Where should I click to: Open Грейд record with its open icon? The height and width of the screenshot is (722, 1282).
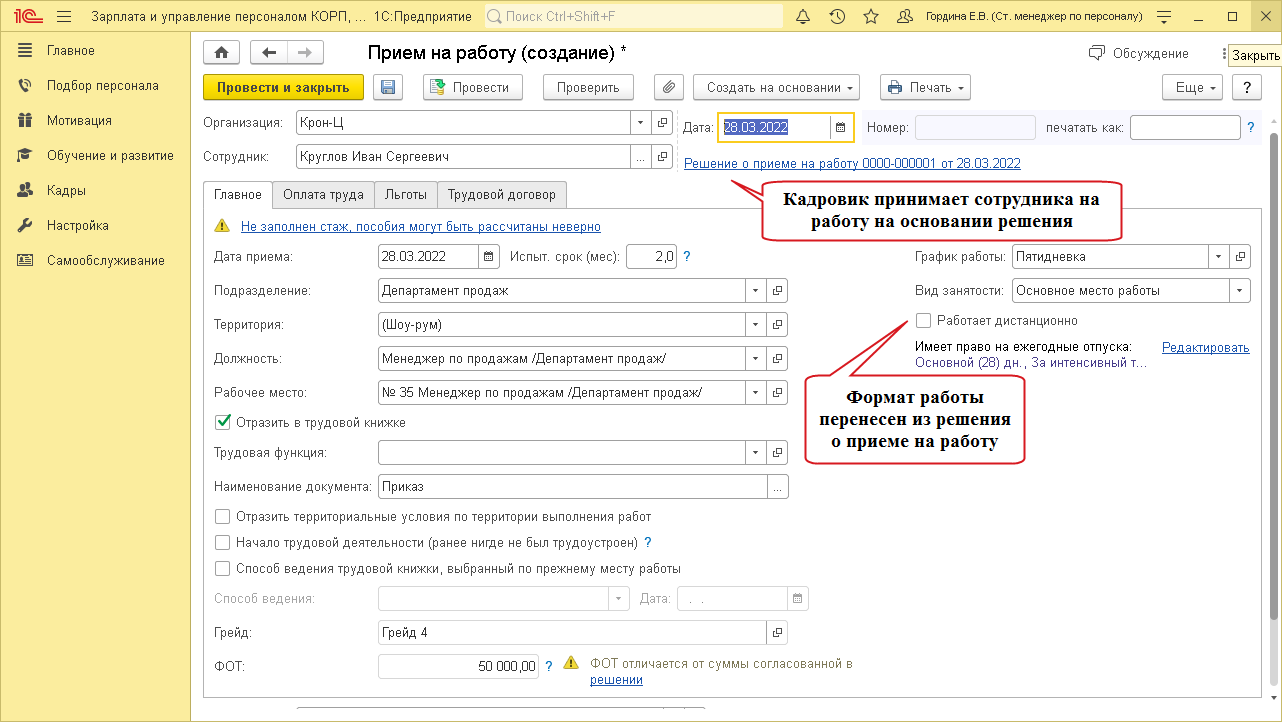(x=778, y=633)
